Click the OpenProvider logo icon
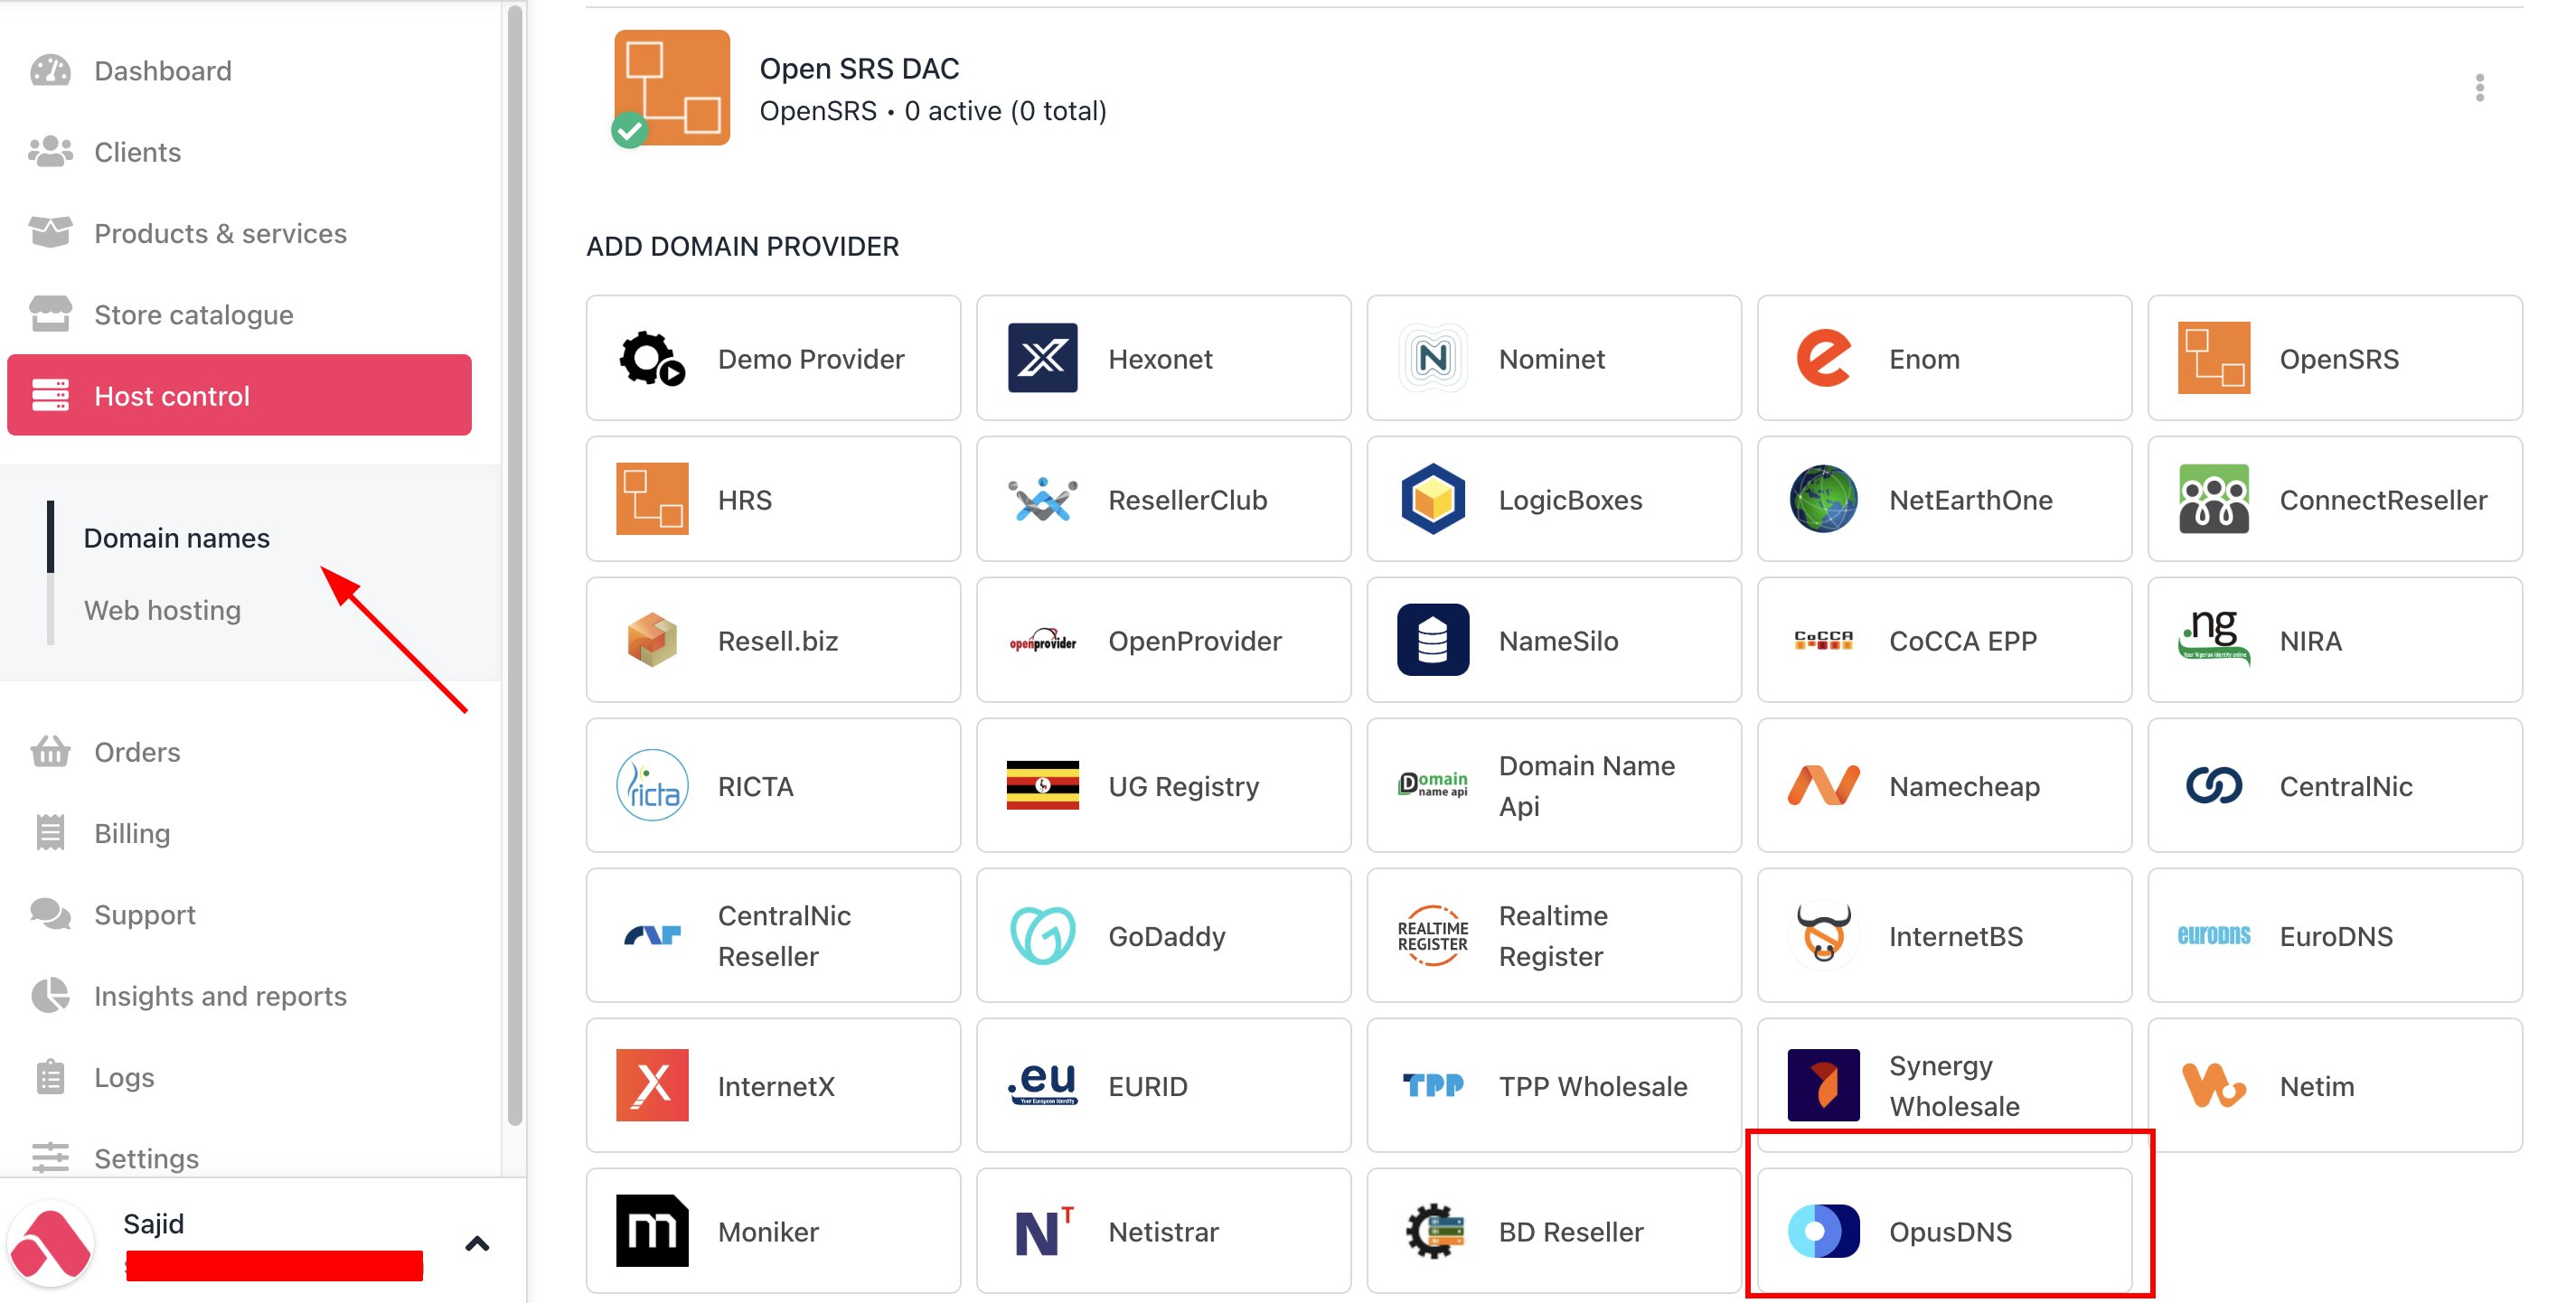The height and width of the screenshot is (1303, 2576). [x=1043, y=640]
